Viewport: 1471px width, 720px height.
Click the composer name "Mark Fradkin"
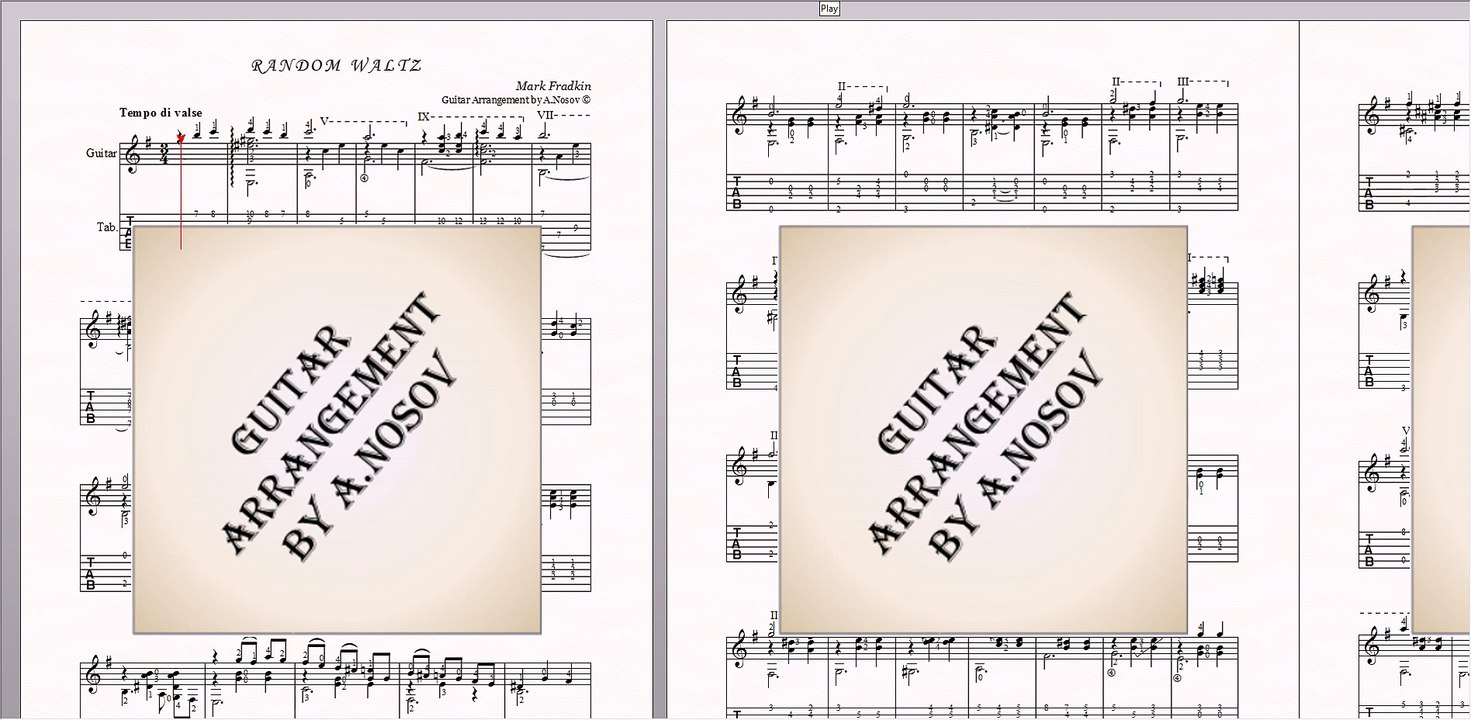553,87
